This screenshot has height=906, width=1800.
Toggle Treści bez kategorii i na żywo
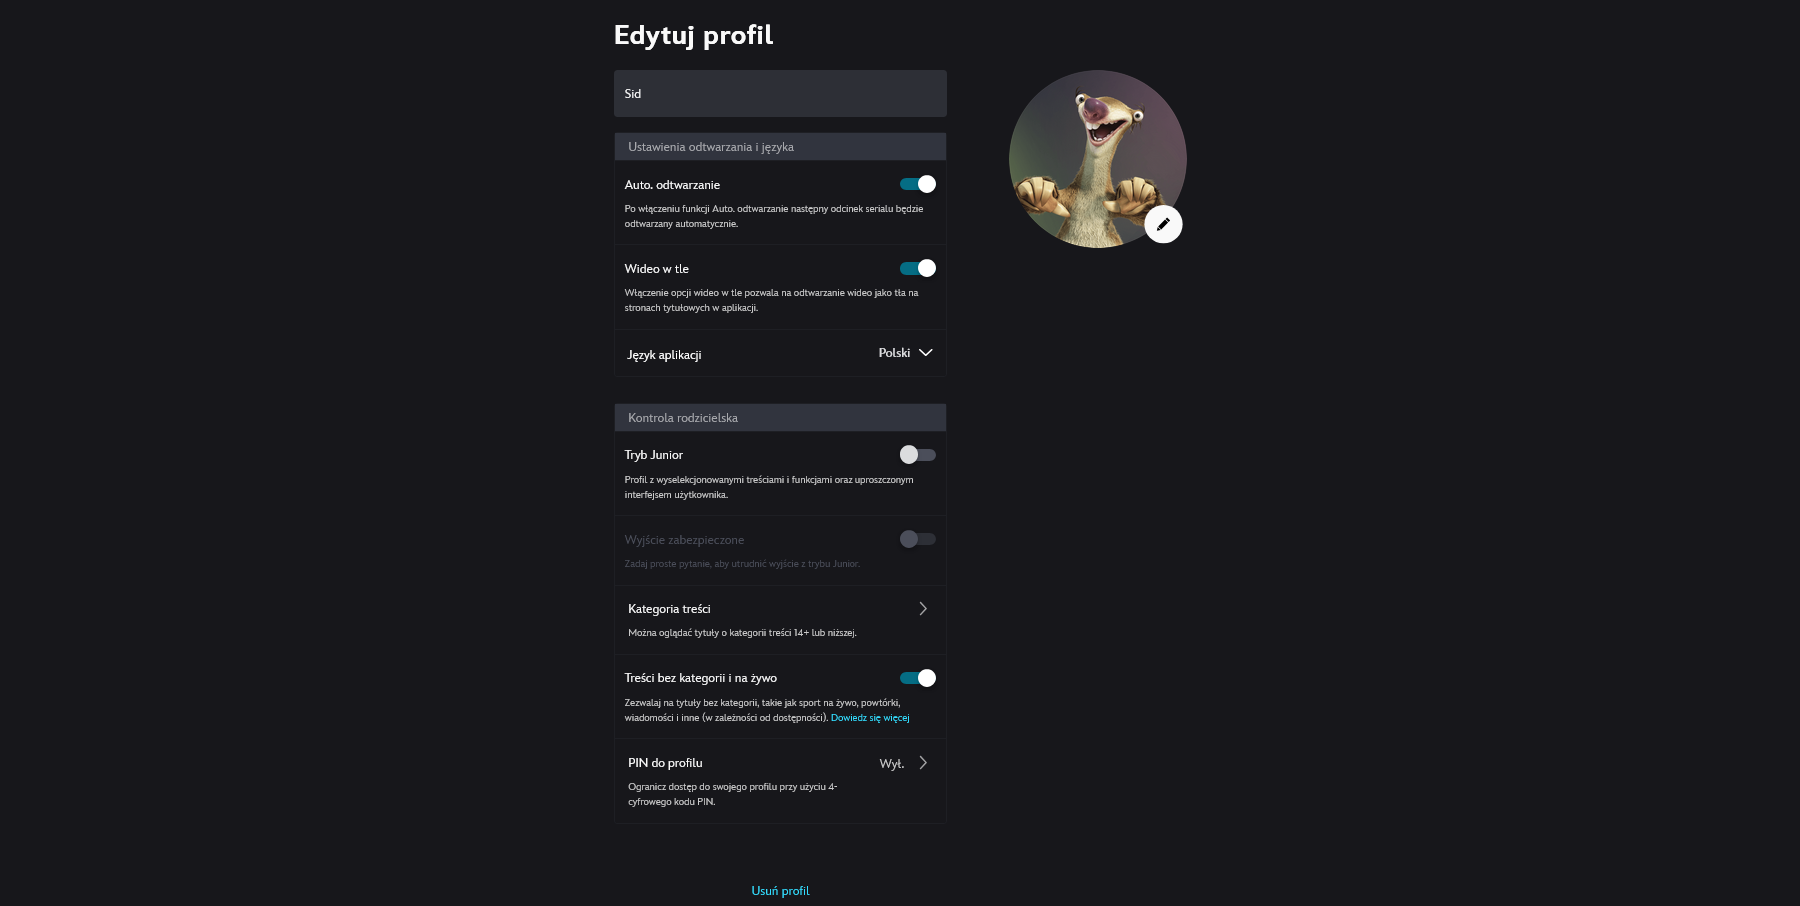[x=918, y=678]
